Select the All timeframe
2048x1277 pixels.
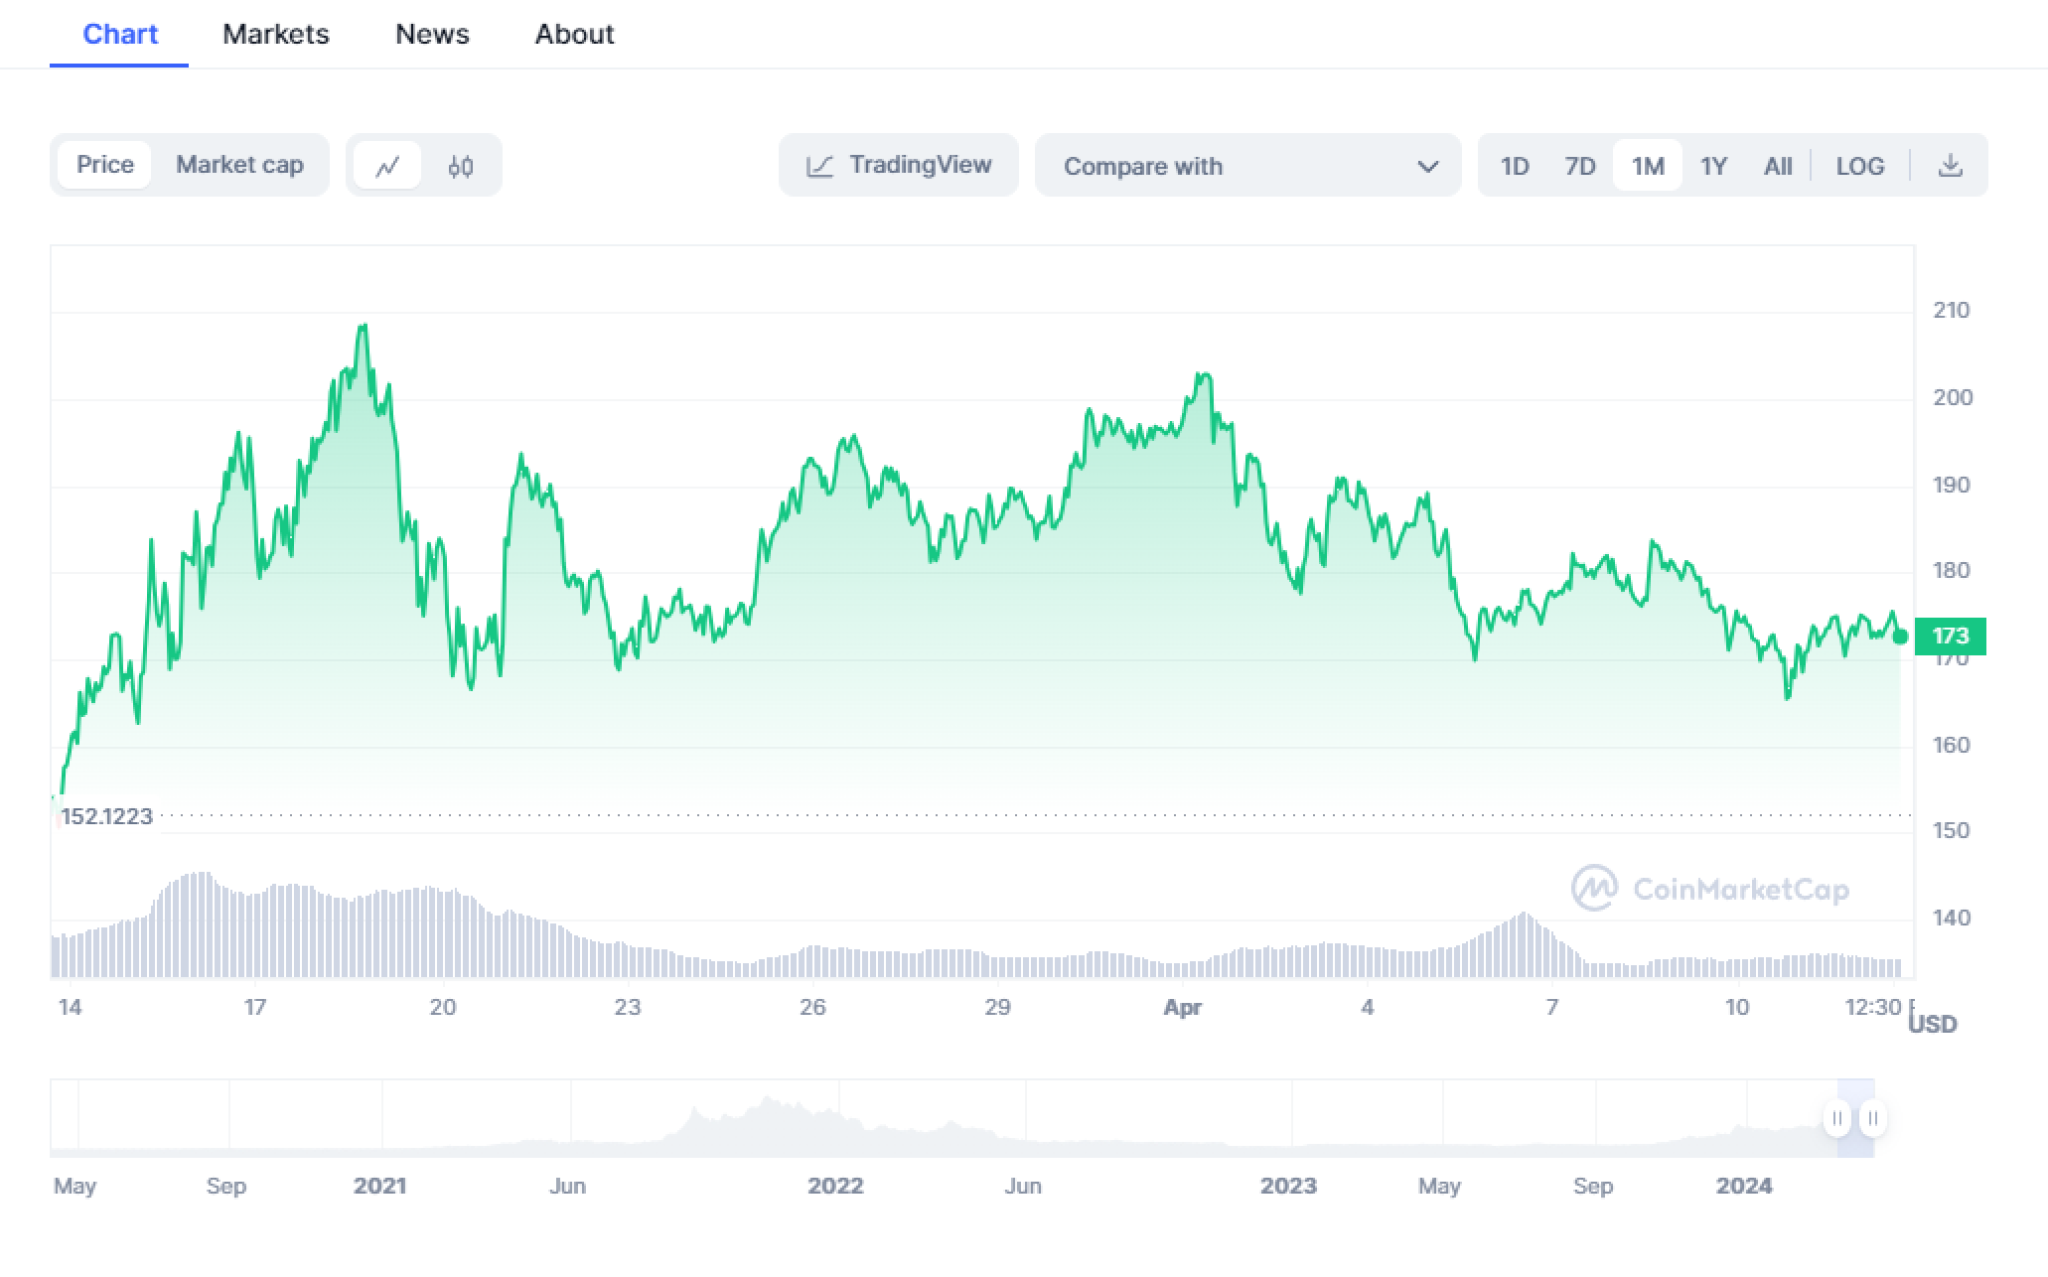click(1778, 166)
